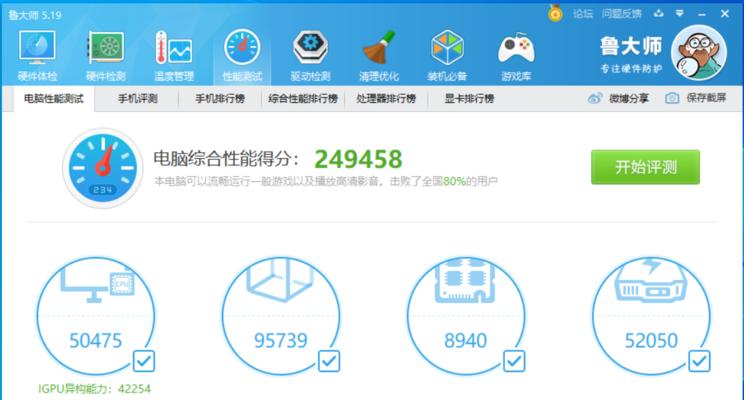The height and width of the screenshot is (400, 744).
Task: Click the speedometer gauge icon beside score
Action: coord(102,168)
